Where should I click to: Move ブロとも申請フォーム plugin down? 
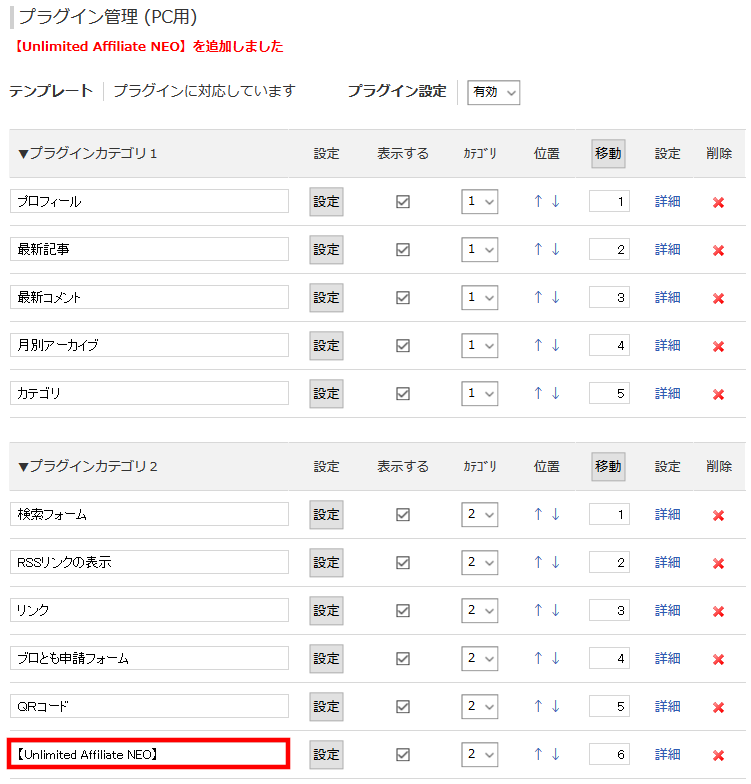point(556,658)
